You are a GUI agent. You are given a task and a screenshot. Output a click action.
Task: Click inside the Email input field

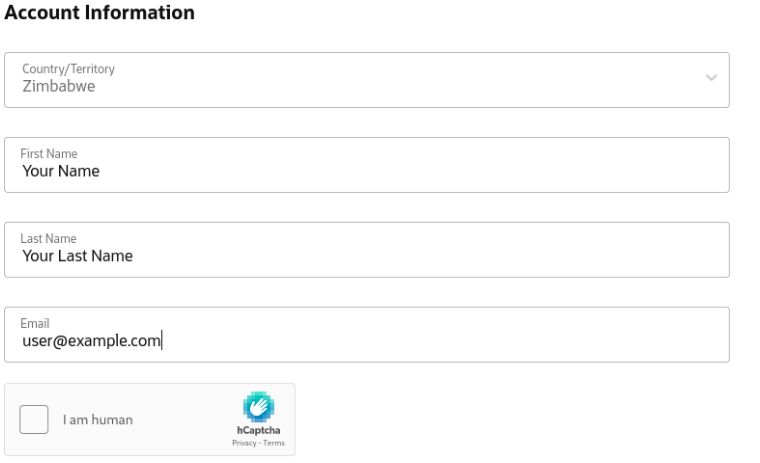[367, 335]
